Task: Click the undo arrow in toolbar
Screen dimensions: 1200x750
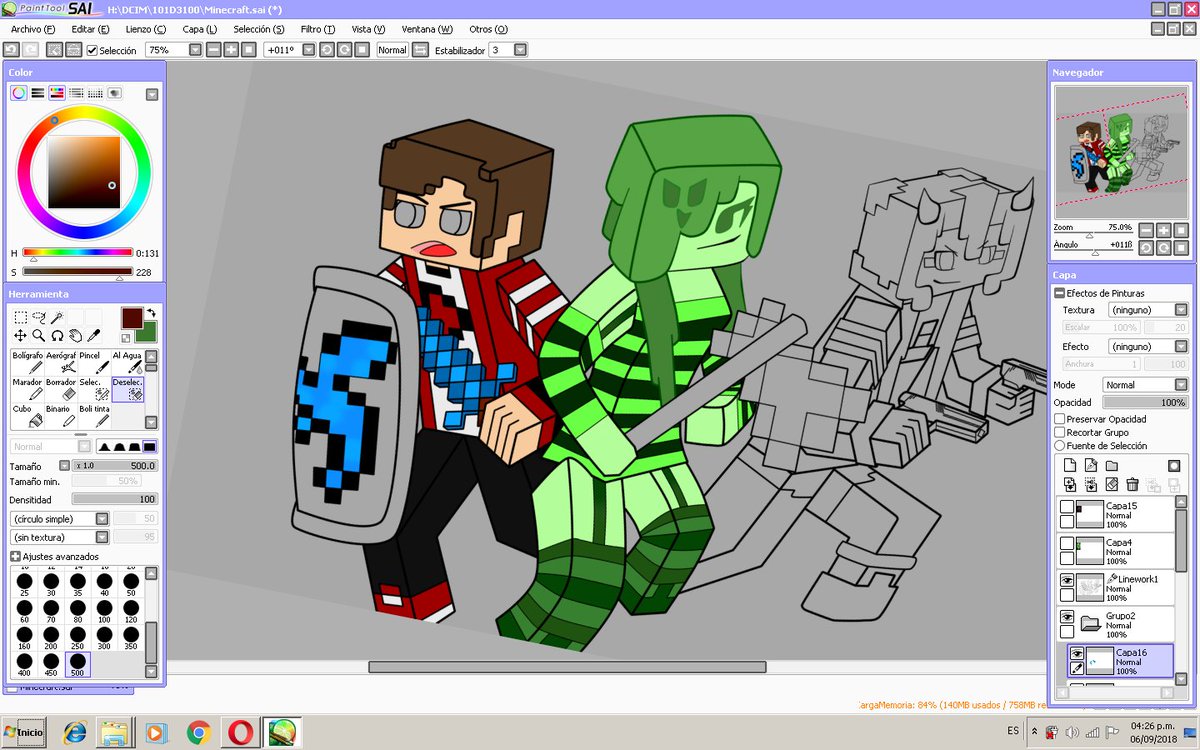Action: [12, 49]
